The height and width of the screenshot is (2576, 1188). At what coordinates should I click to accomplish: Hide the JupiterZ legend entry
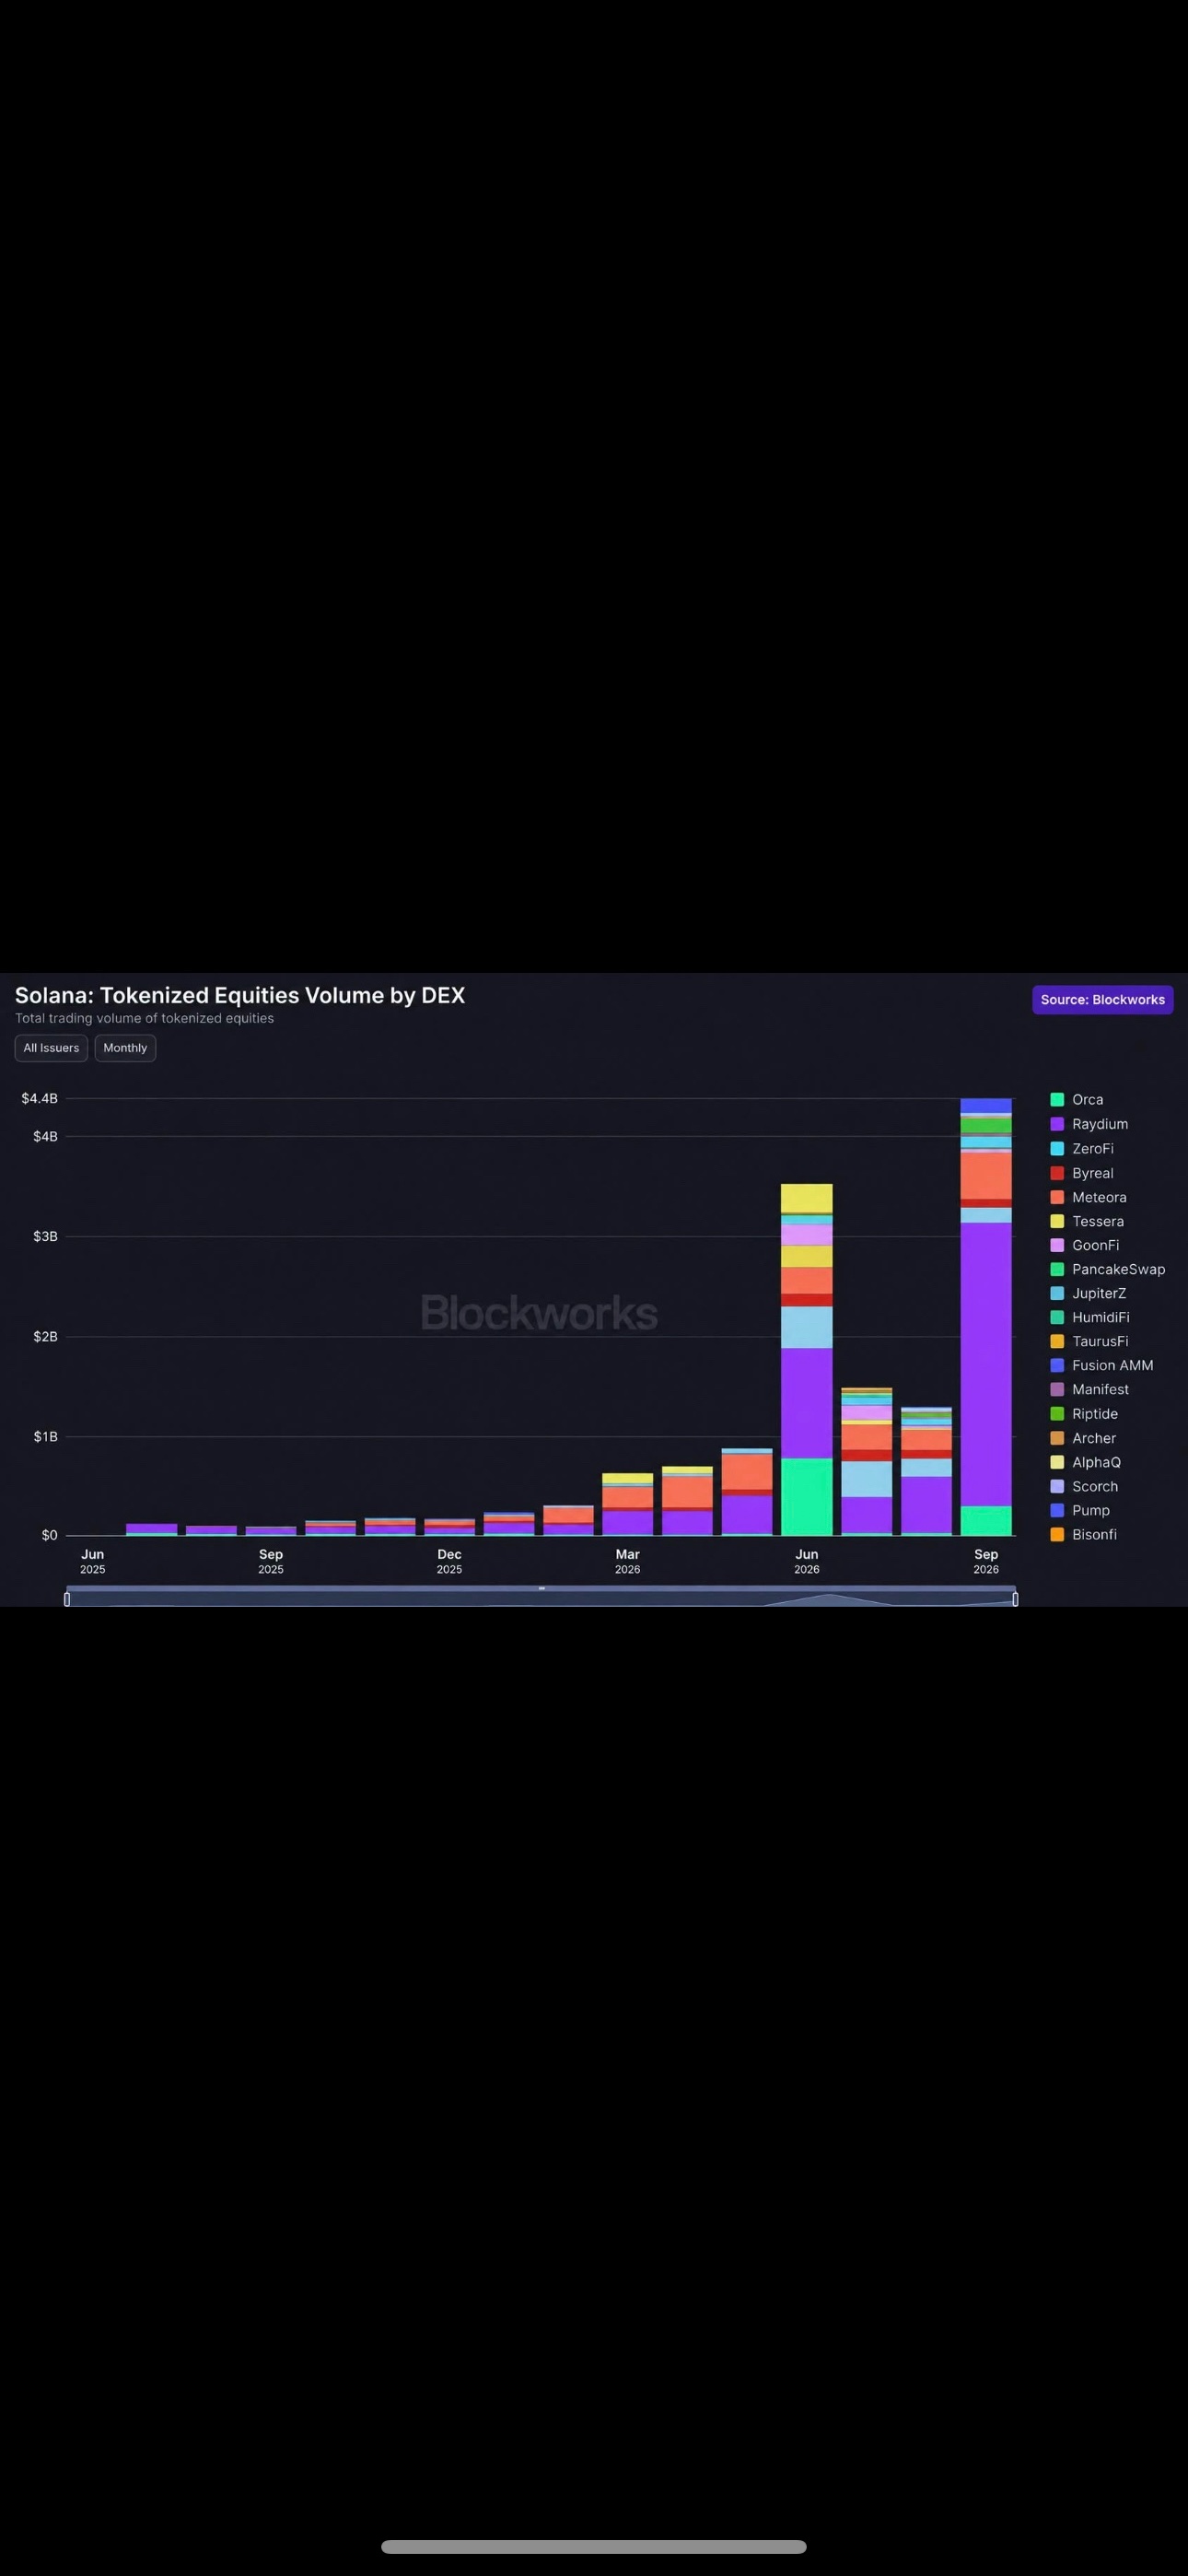point(1088,1293)
